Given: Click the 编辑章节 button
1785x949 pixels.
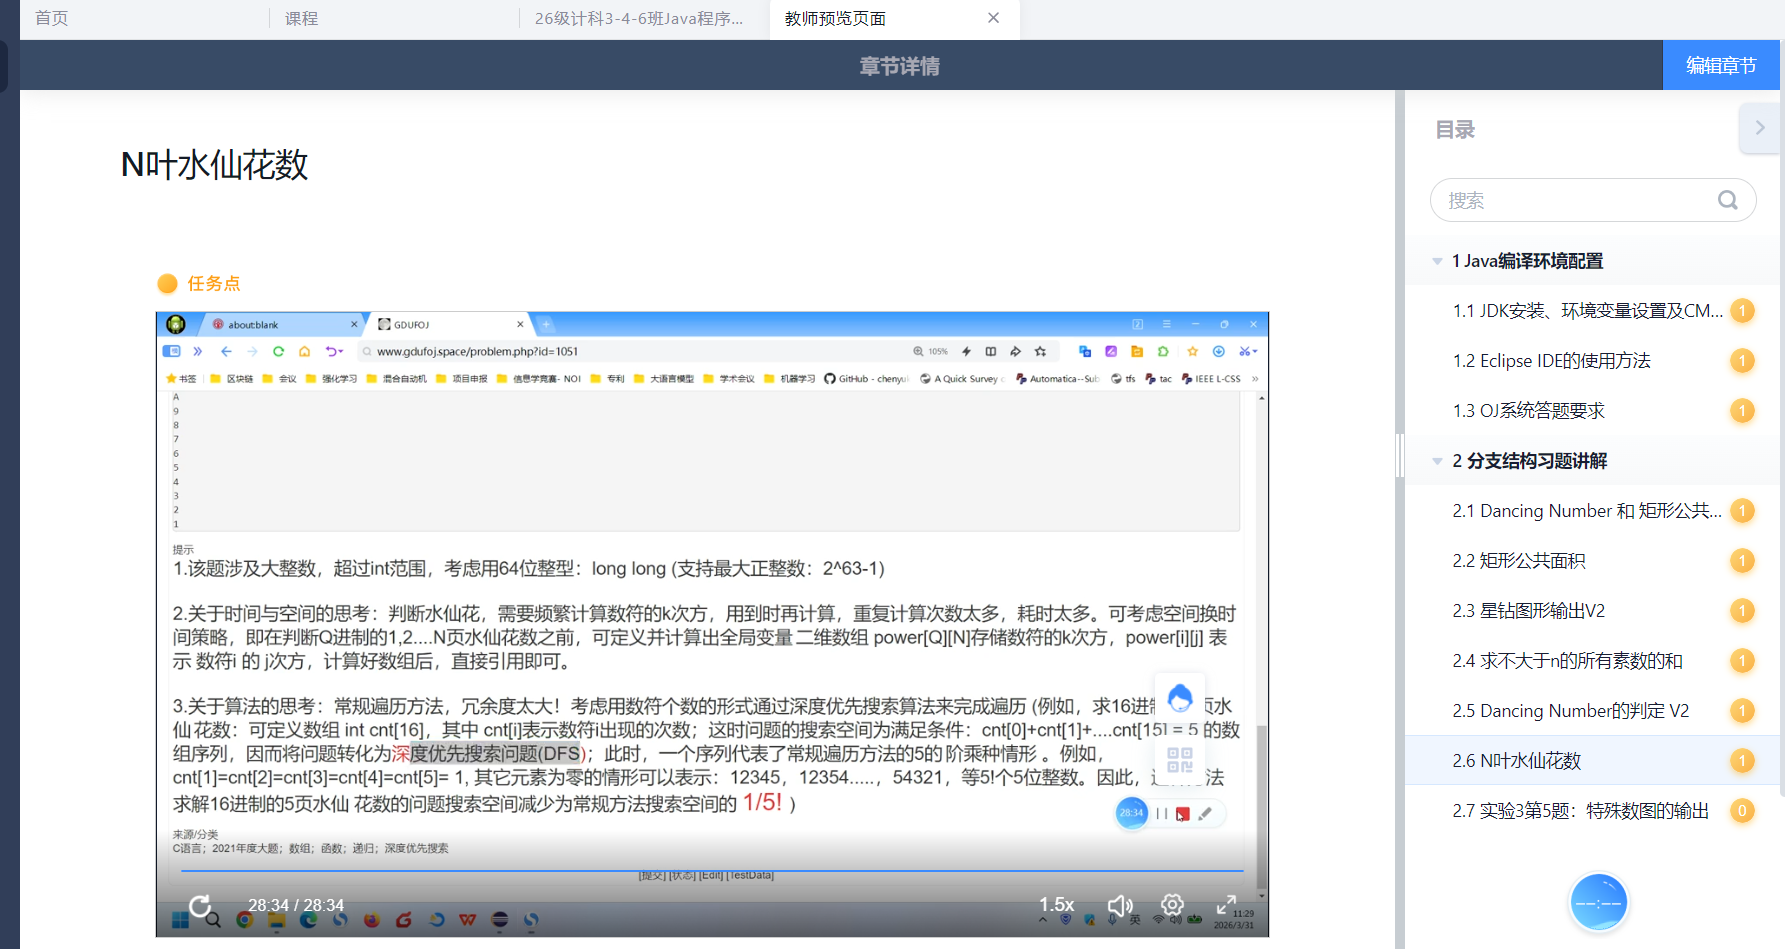Looking at the screenshot, I should [1720, 66].
